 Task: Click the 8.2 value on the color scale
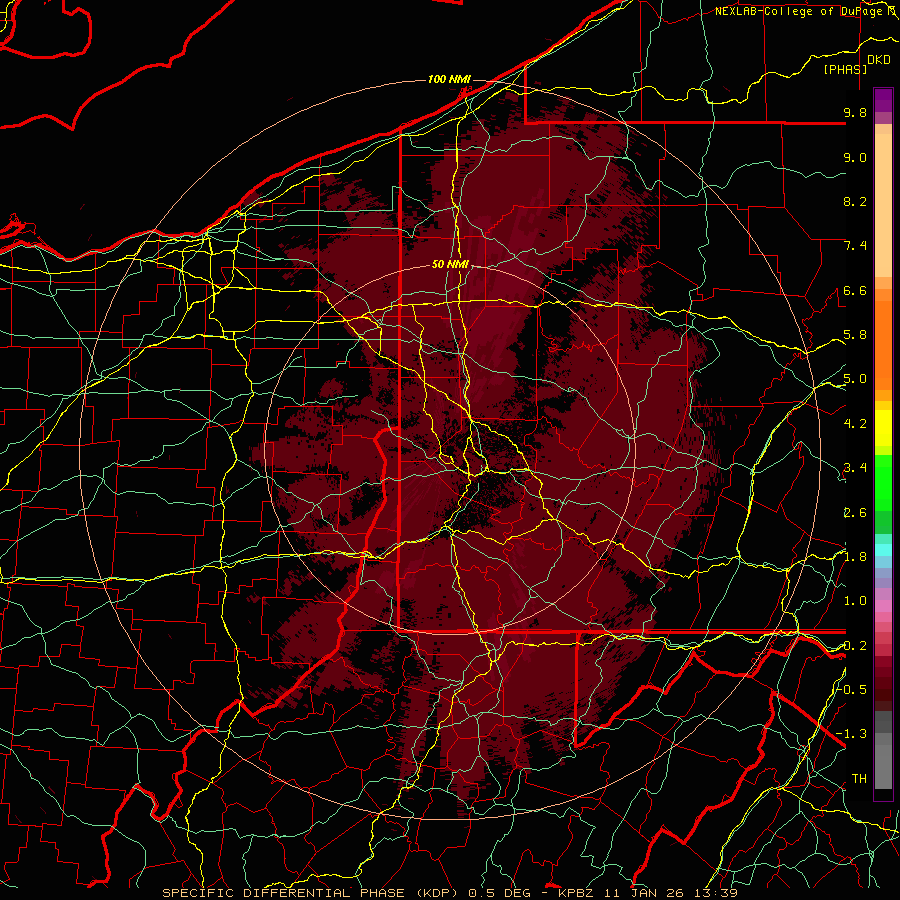(855, 202)
